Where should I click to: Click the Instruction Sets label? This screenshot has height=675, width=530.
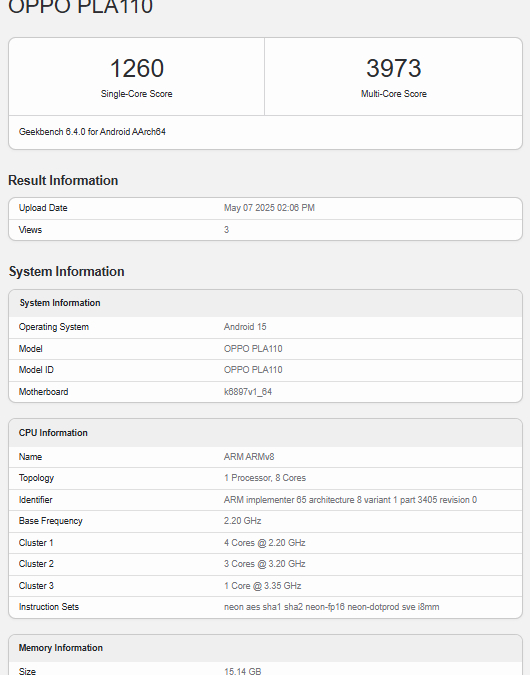click(x=49, y=607)
